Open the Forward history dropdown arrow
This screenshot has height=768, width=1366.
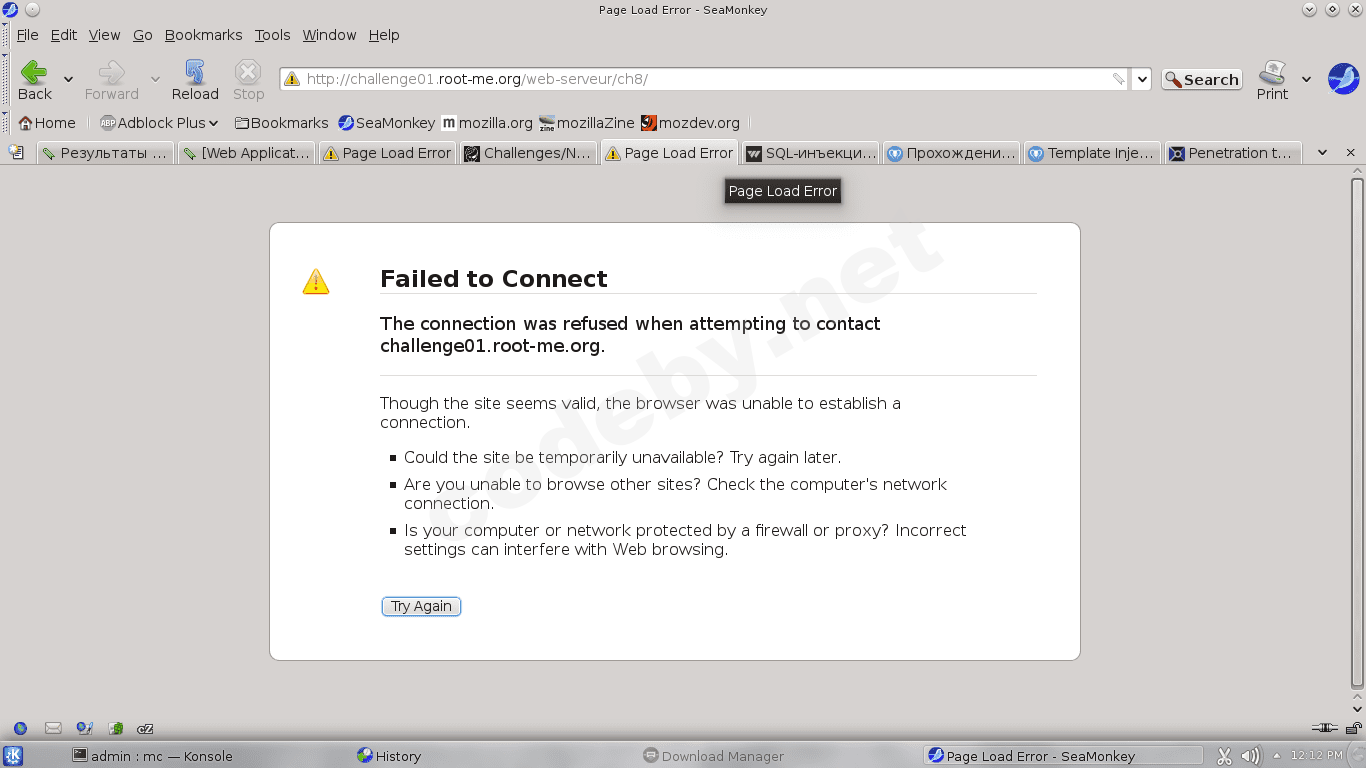click(155, 79)
